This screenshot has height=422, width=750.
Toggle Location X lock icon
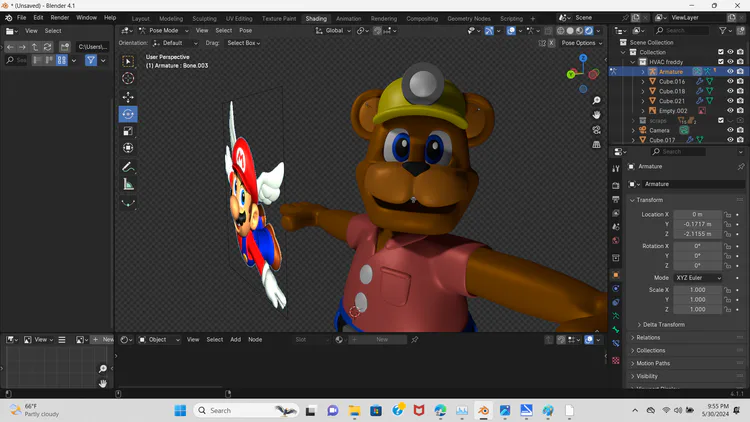pyautogui.click(x=727, y=214)
